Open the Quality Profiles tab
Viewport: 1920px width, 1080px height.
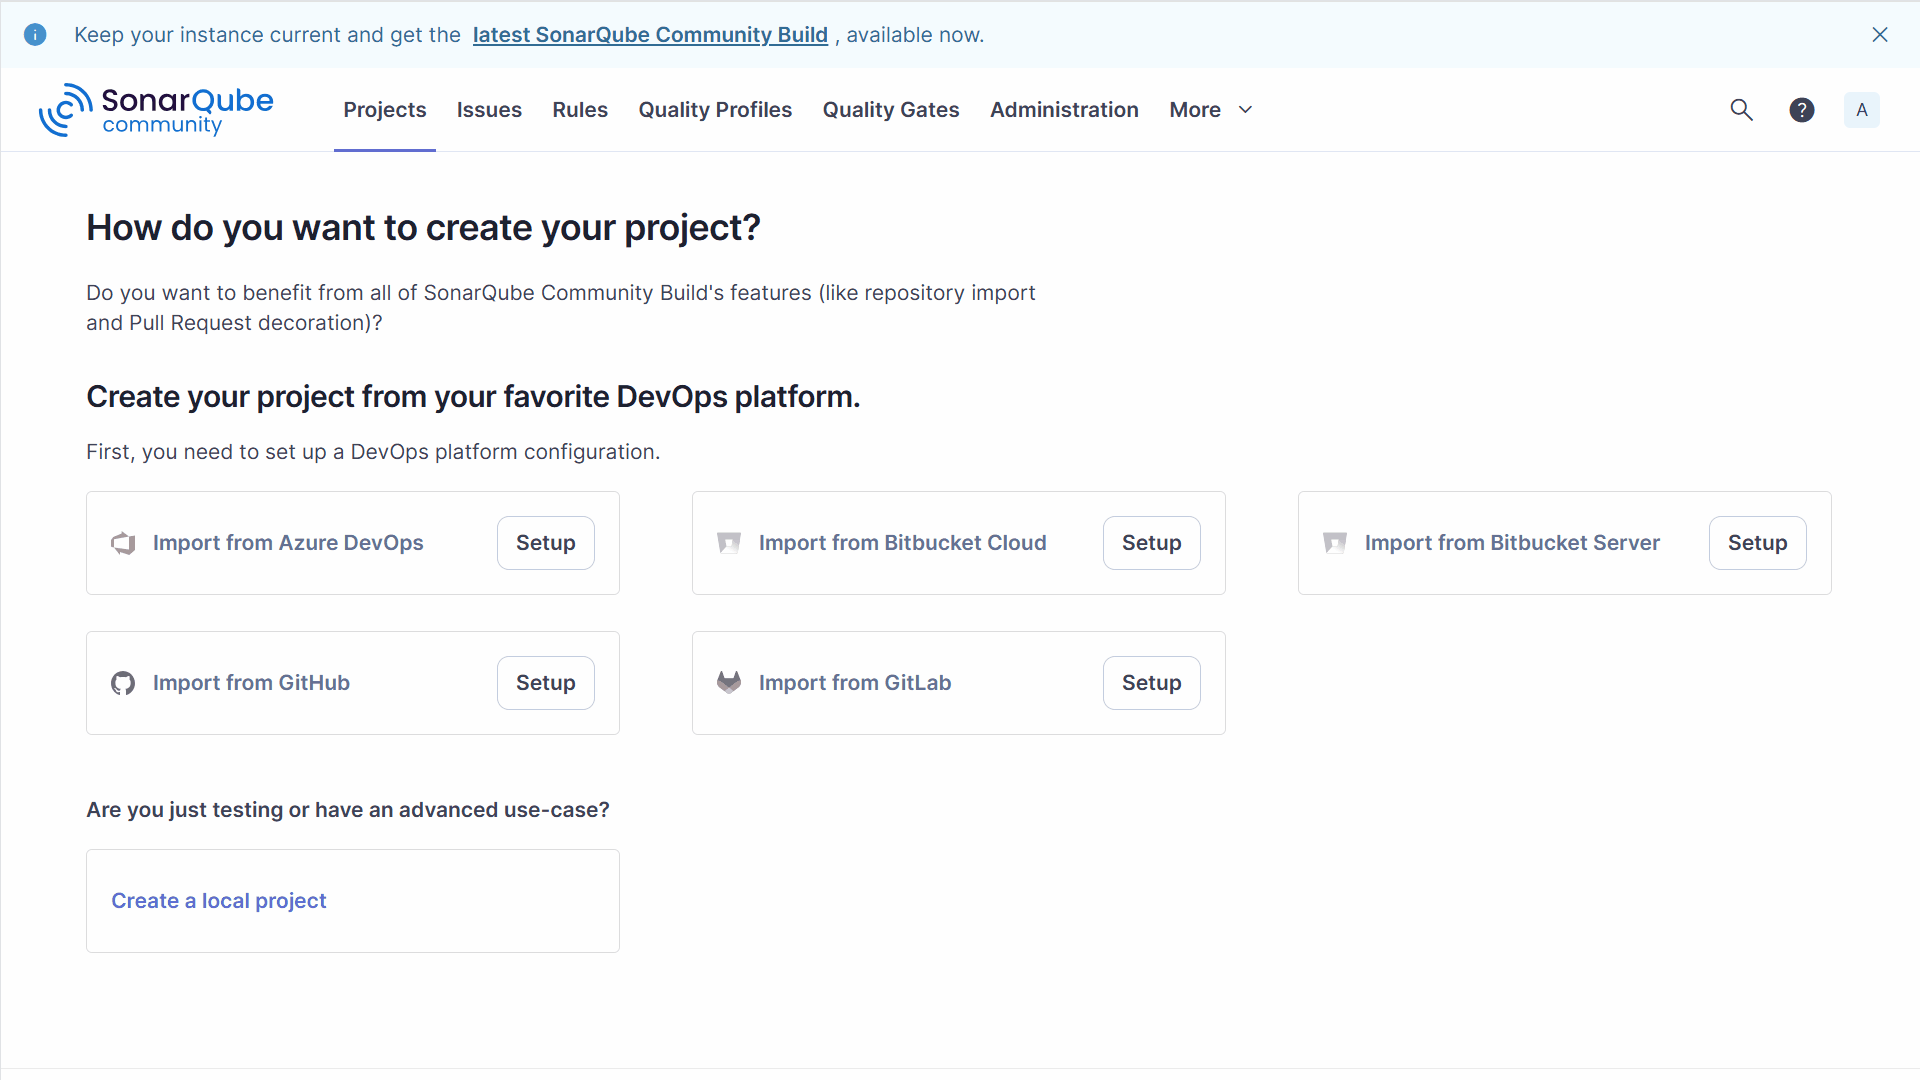(715, 110)
